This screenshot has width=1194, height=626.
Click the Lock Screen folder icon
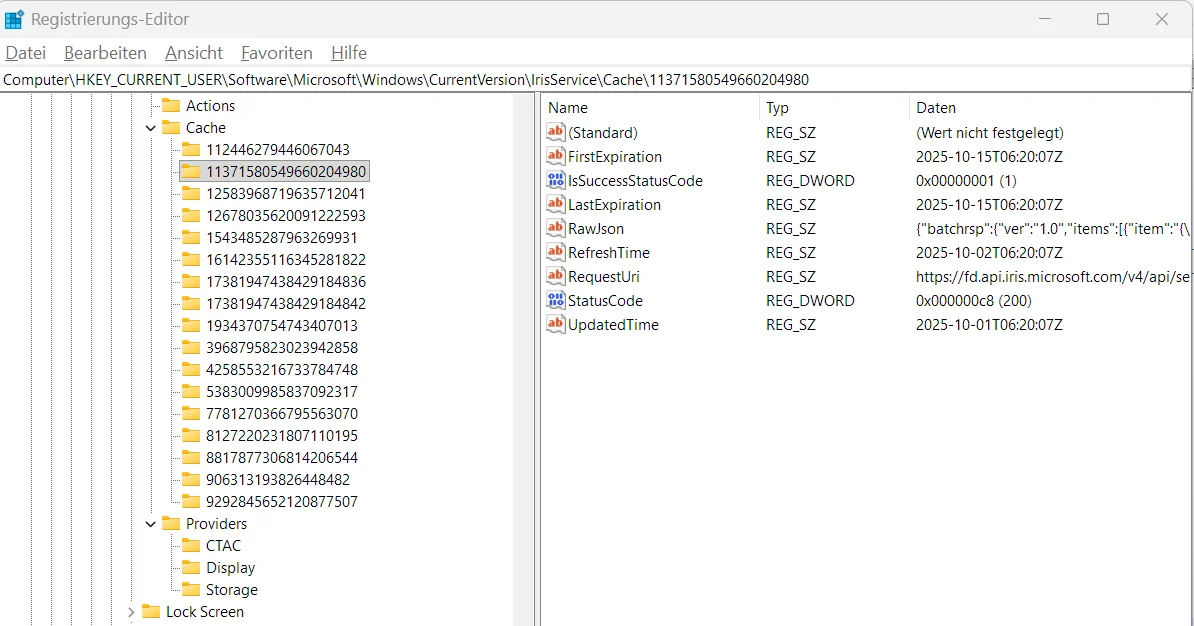tap(152, 612)
